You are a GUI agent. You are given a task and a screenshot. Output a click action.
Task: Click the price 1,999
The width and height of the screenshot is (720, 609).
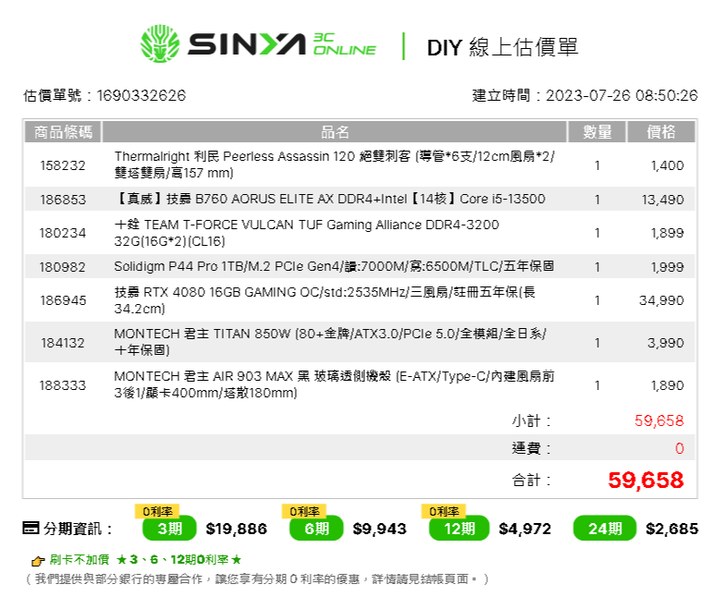[x=667, y=267]
